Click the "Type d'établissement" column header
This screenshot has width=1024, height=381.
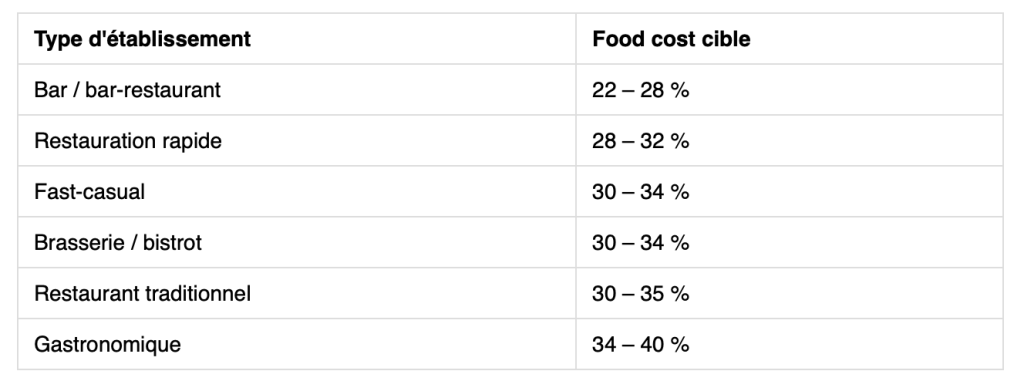coord(296,39)
